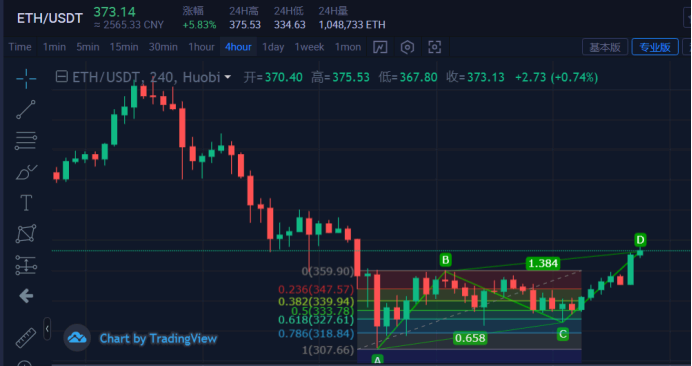Switch to 1week interval
This screenshot has height=366, width=692.
(x=309, y=47)
